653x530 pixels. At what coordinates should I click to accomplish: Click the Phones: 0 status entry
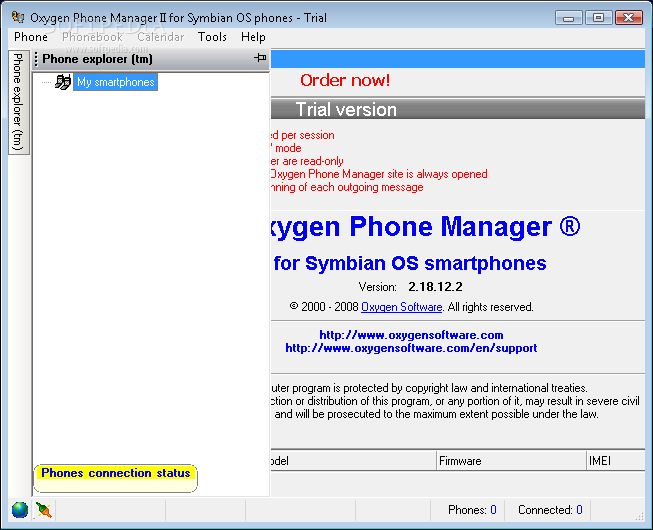click(x=472, y=510)
